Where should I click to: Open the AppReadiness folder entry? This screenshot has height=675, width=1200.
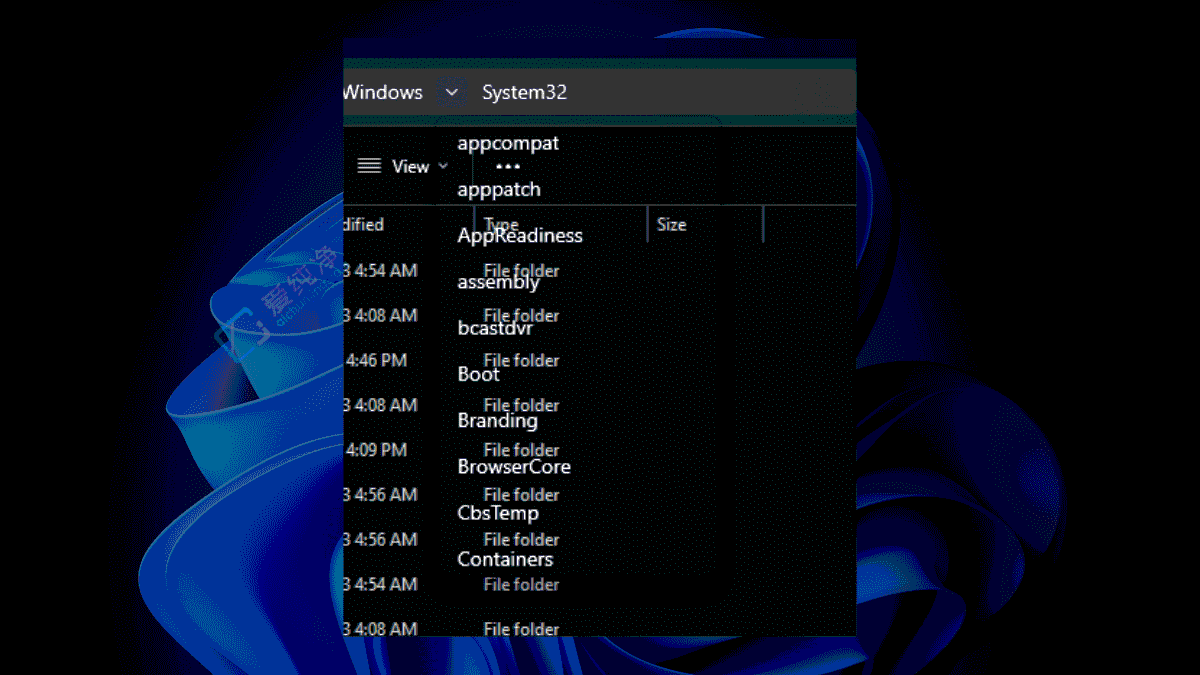[x=520, y=236]
